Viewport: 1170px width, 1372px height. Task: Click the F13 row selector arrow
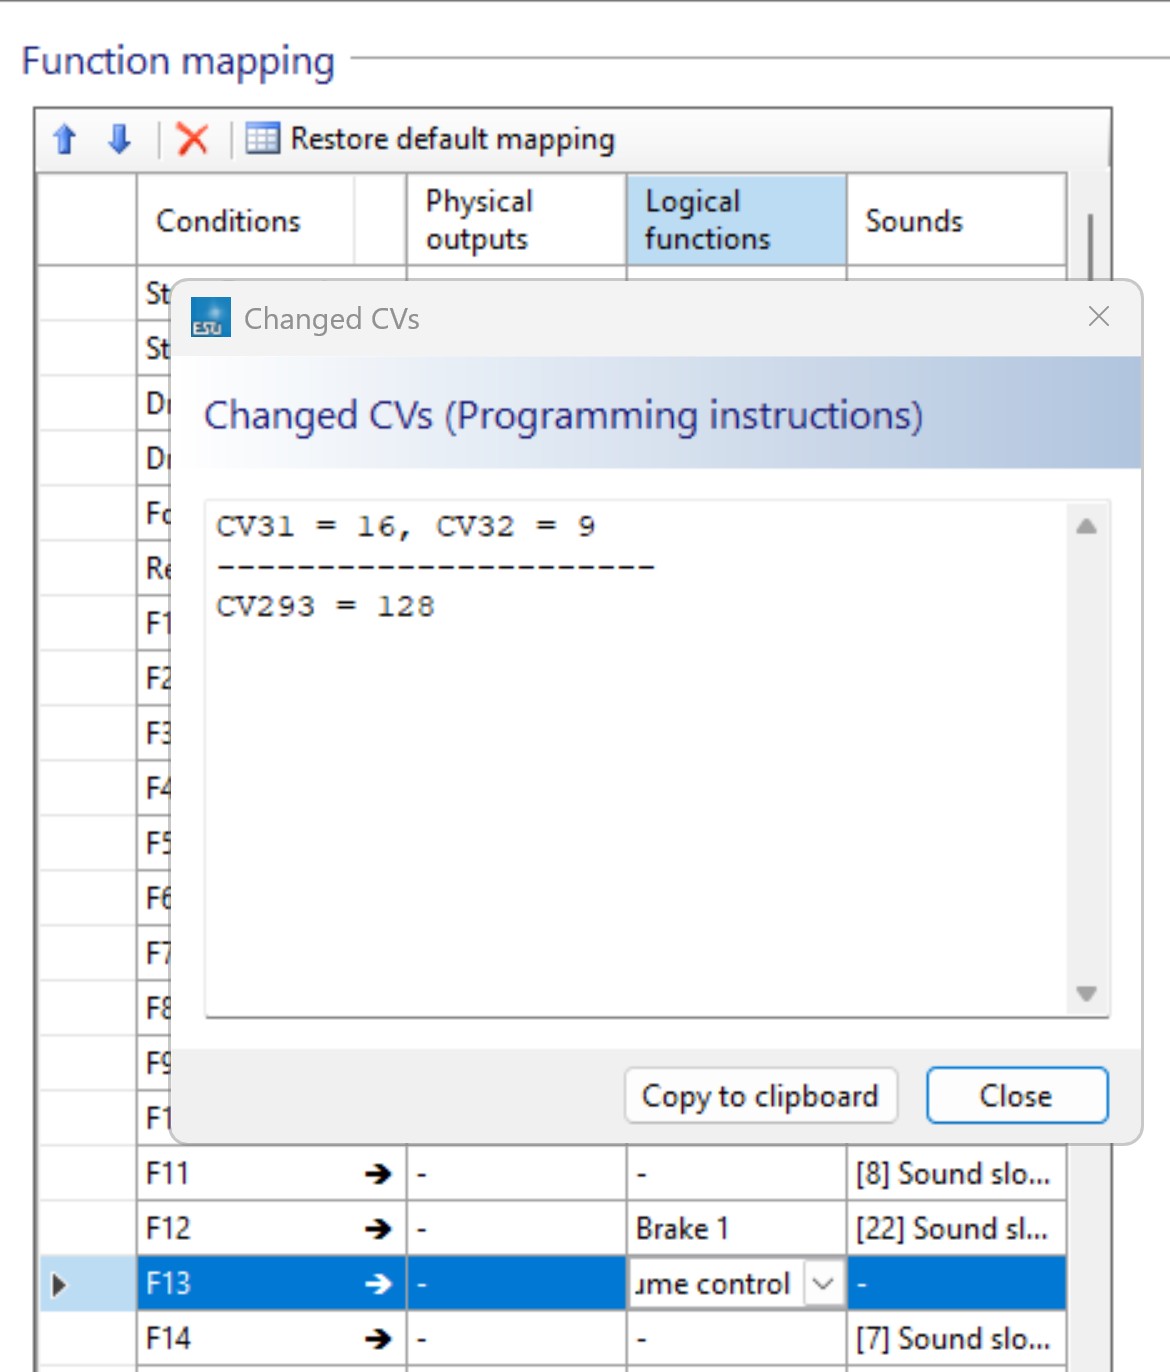pos(60,1284)
